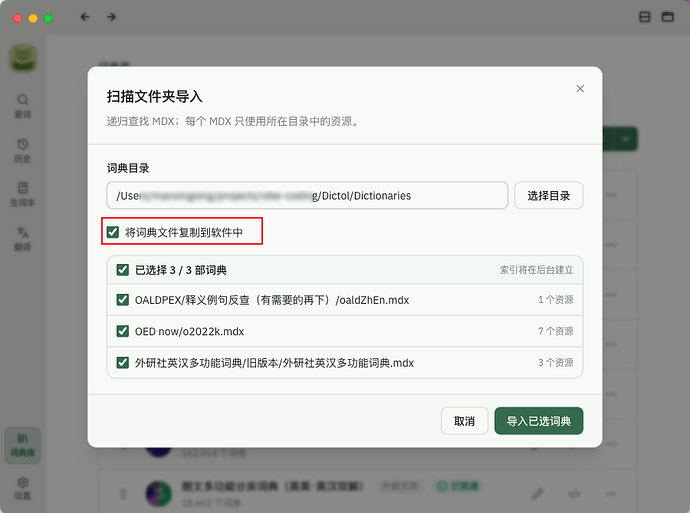Click the green app logo icon
Screen dimensions: 690x513
coord(23,58)
